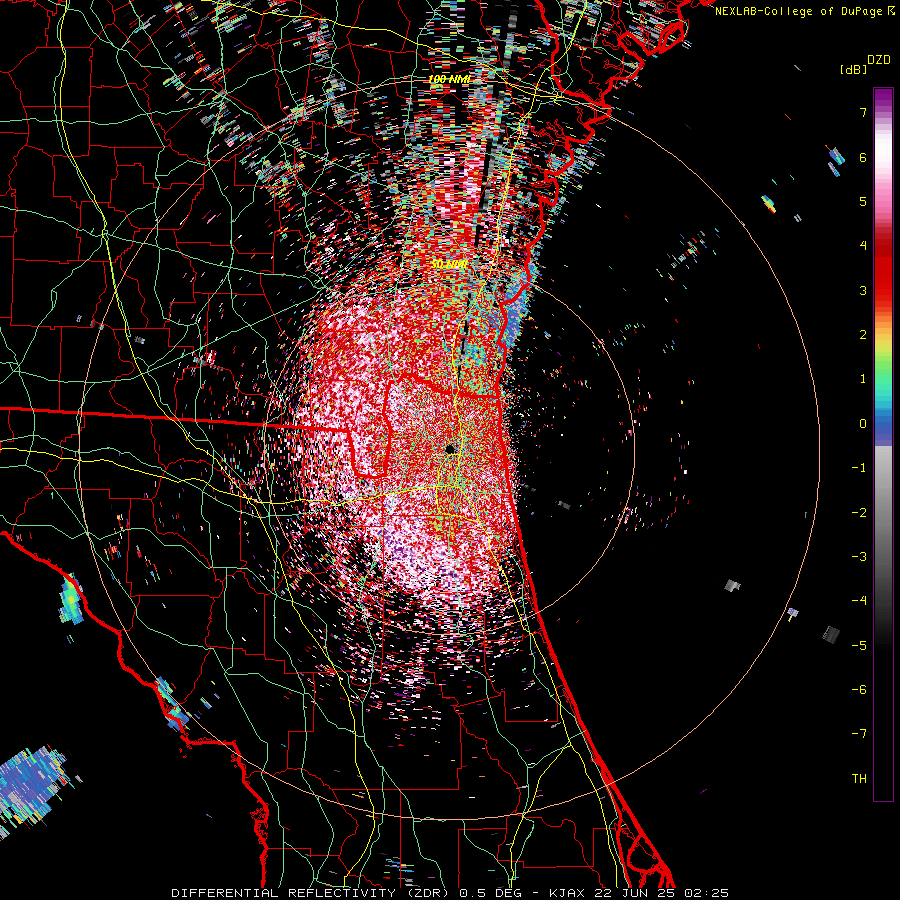The width and height of the screenshot is (900, 900).
Task: Click the 6 value on the color scale
Action: tap(863, 157)
